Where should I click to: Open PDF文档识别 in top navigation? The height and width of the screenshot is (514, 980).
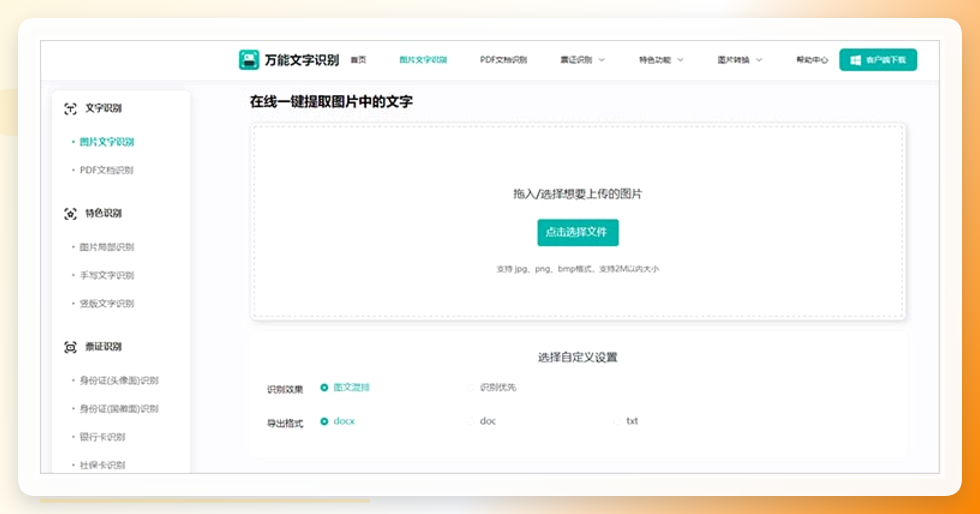coord(503,60)
